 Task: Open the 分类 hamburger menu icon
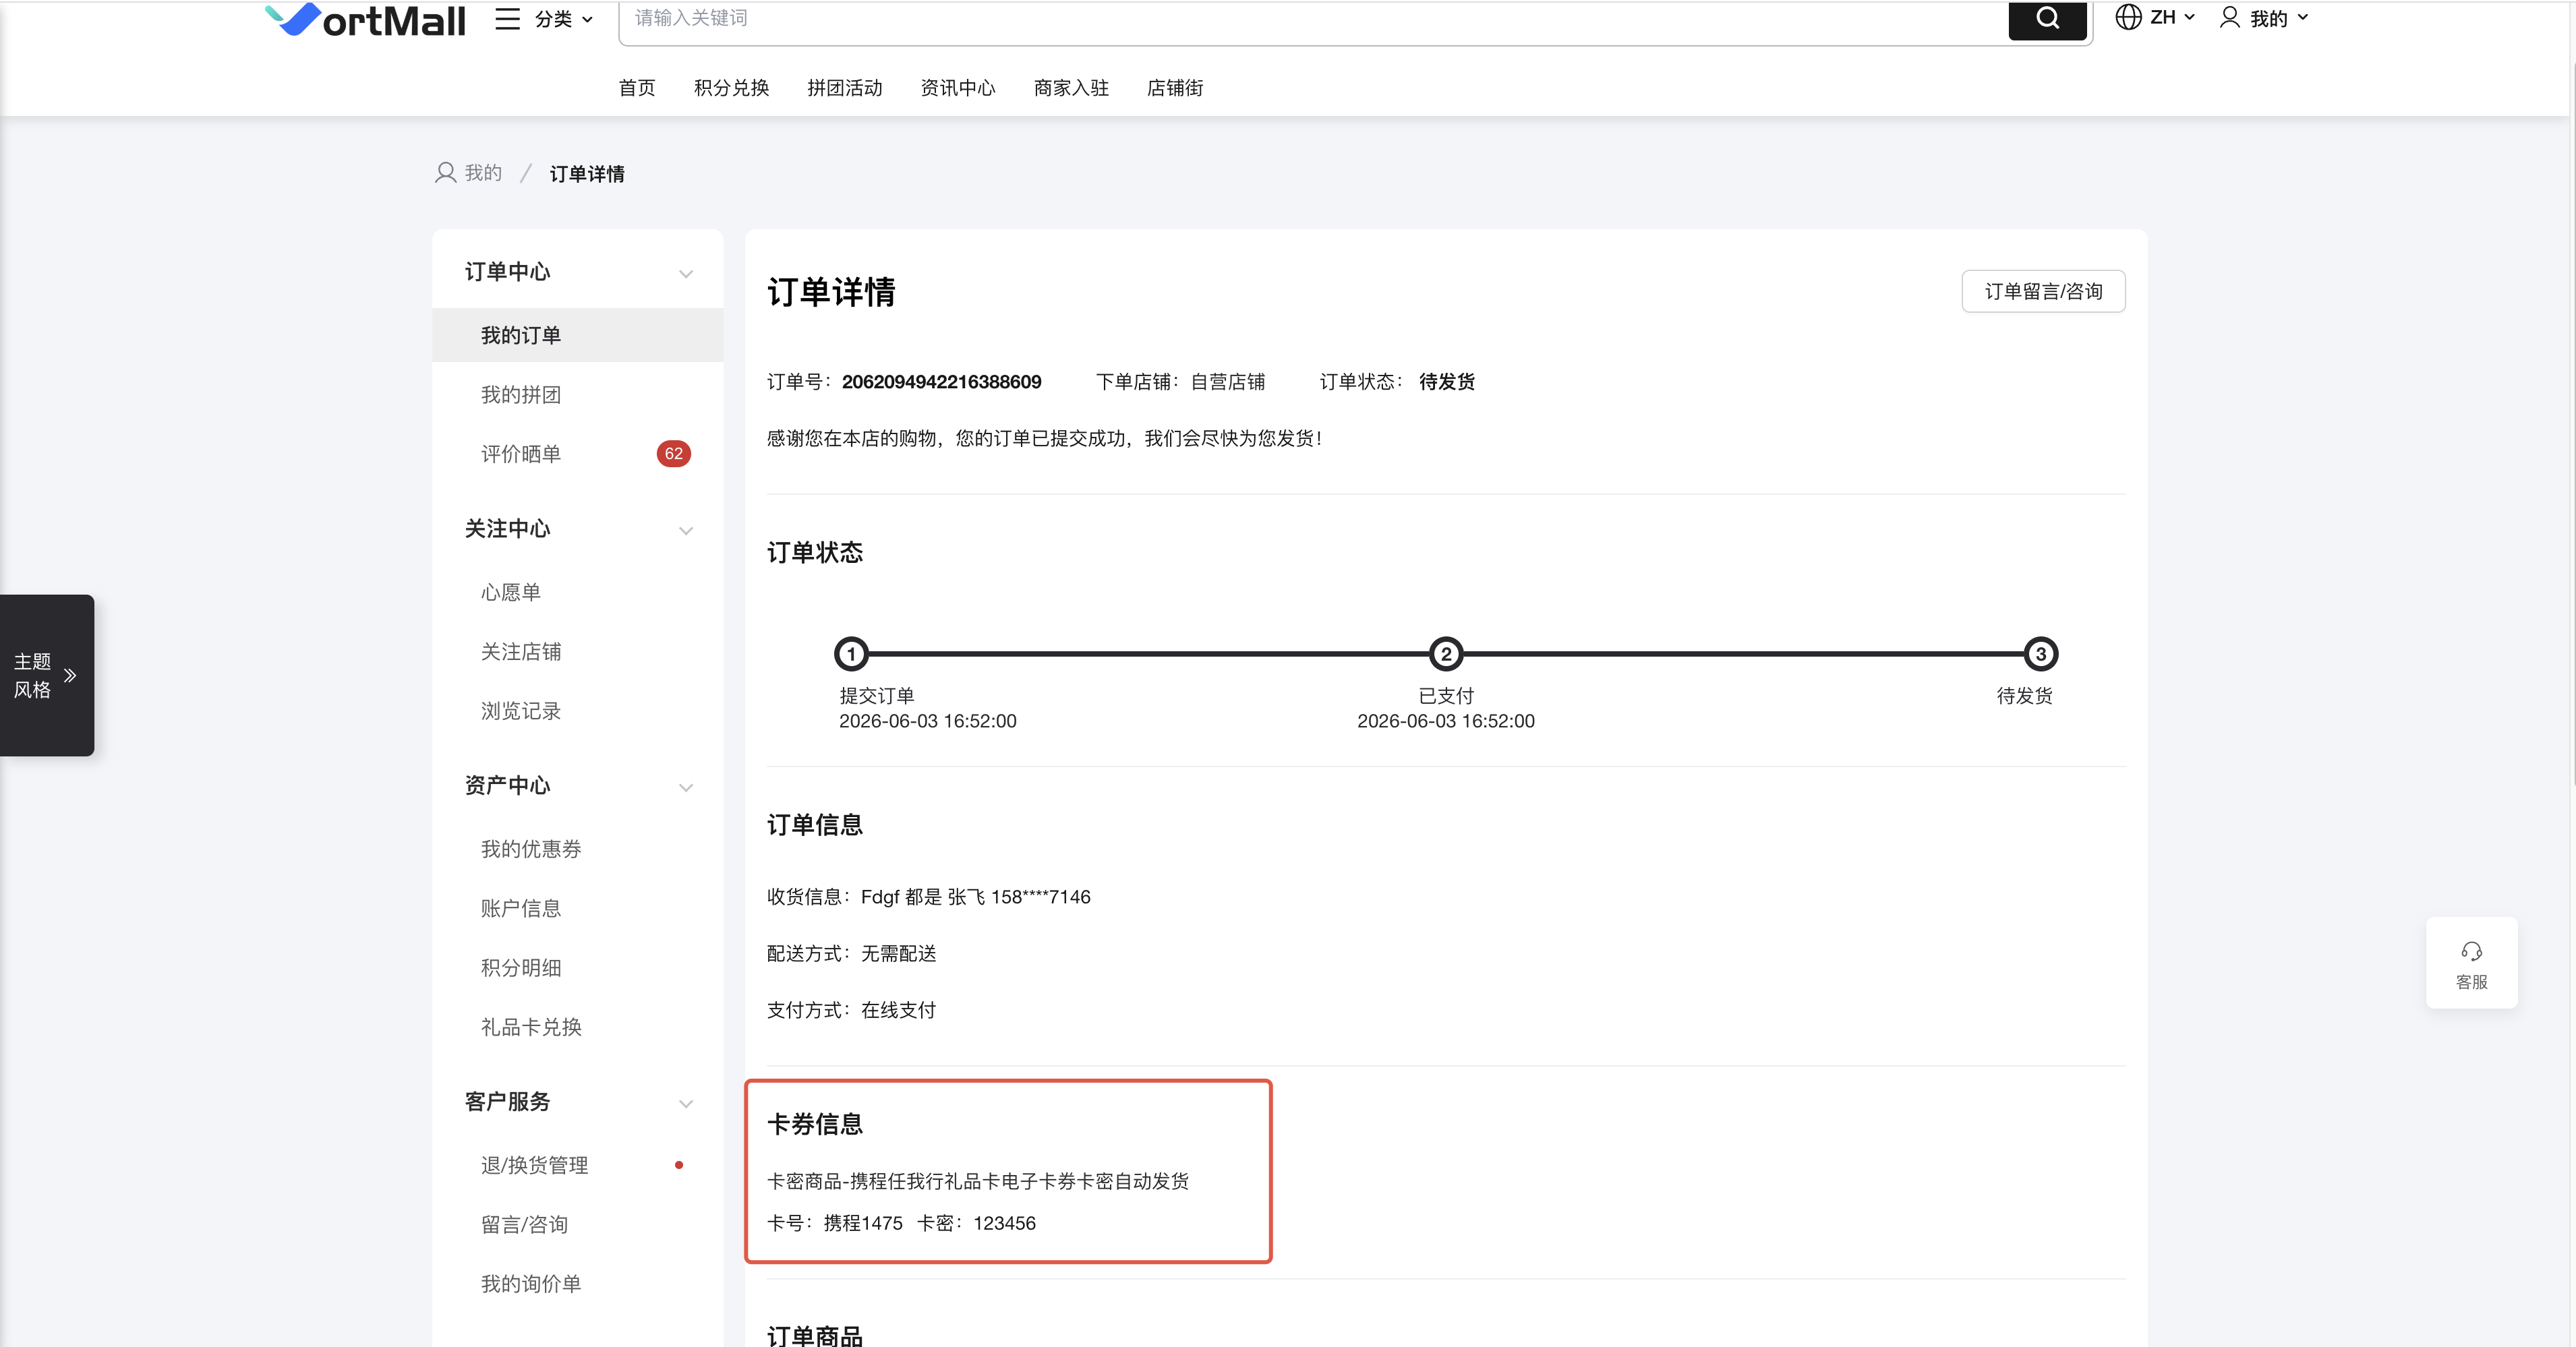tap(508, 19)
